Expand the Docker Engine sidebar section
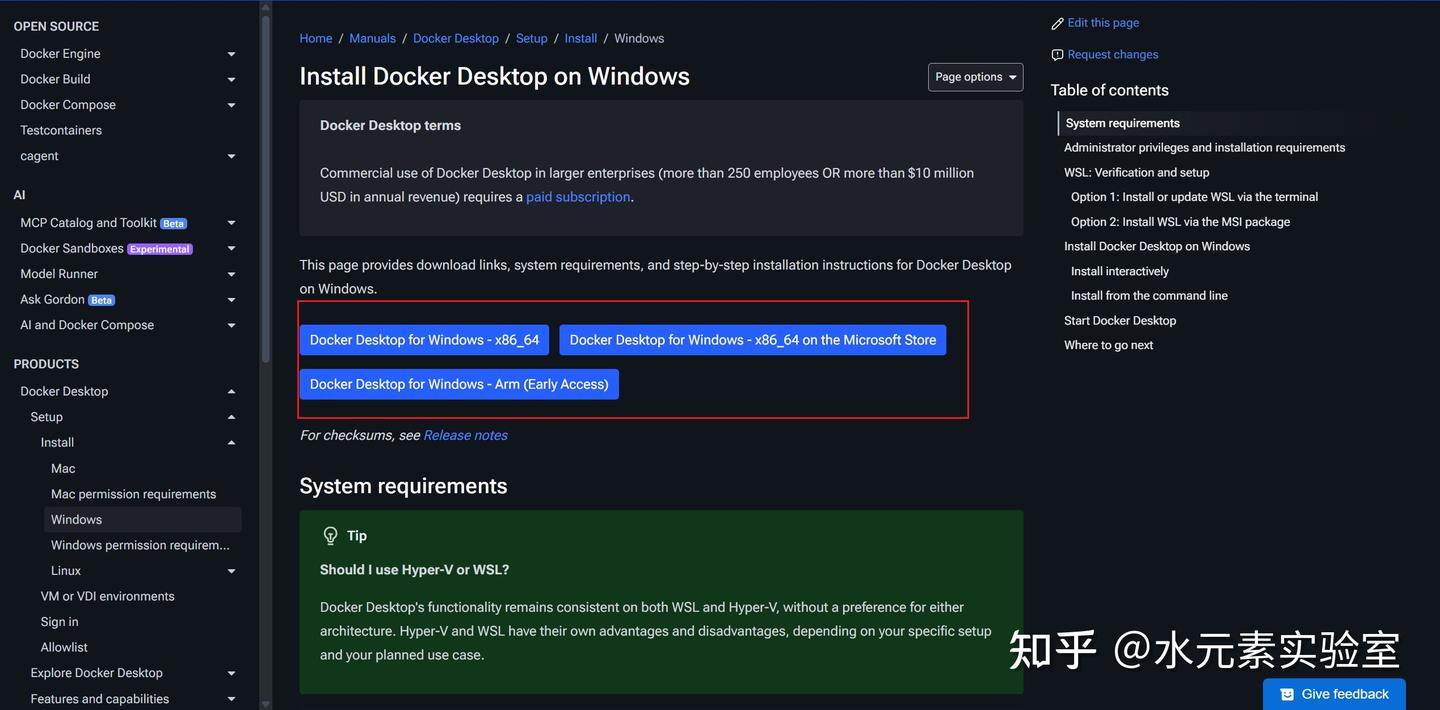Image resolution: width=1440 pixels, height=710 pixels. pos(231,54)
